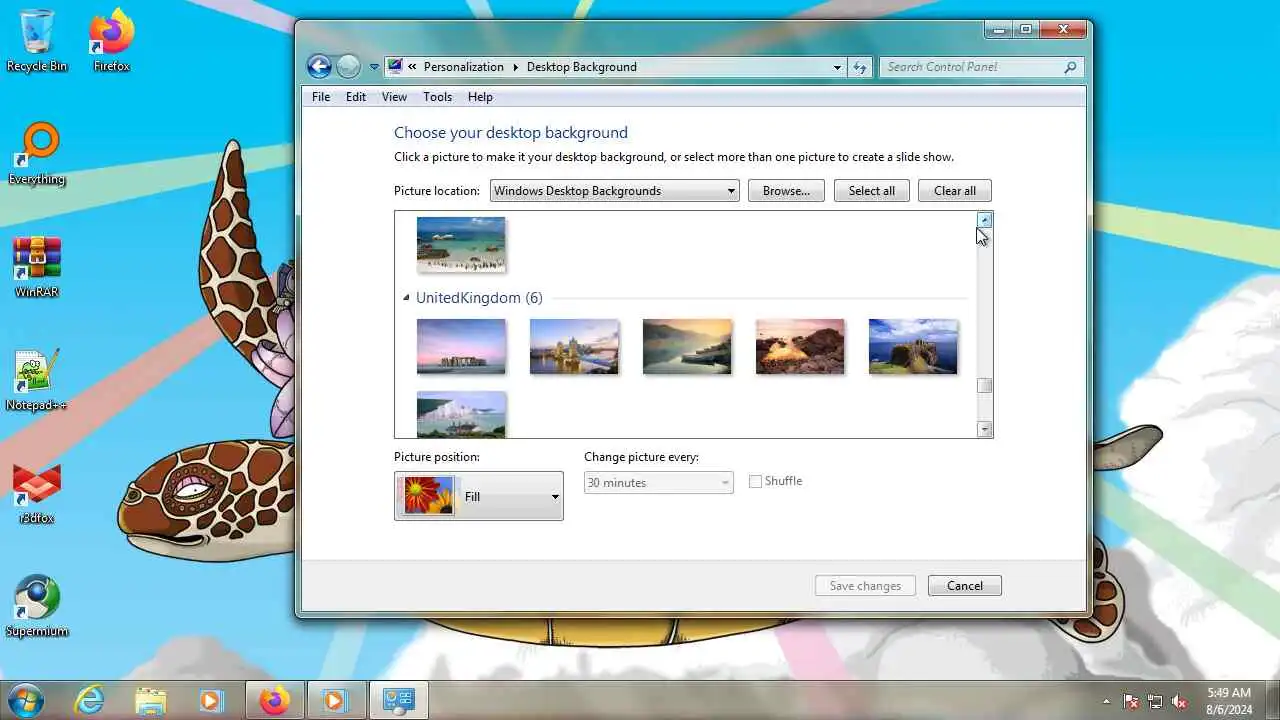This screenshot has width=1280, height=720.
Task: Click Save changes button
Action: tap(865, 586)
